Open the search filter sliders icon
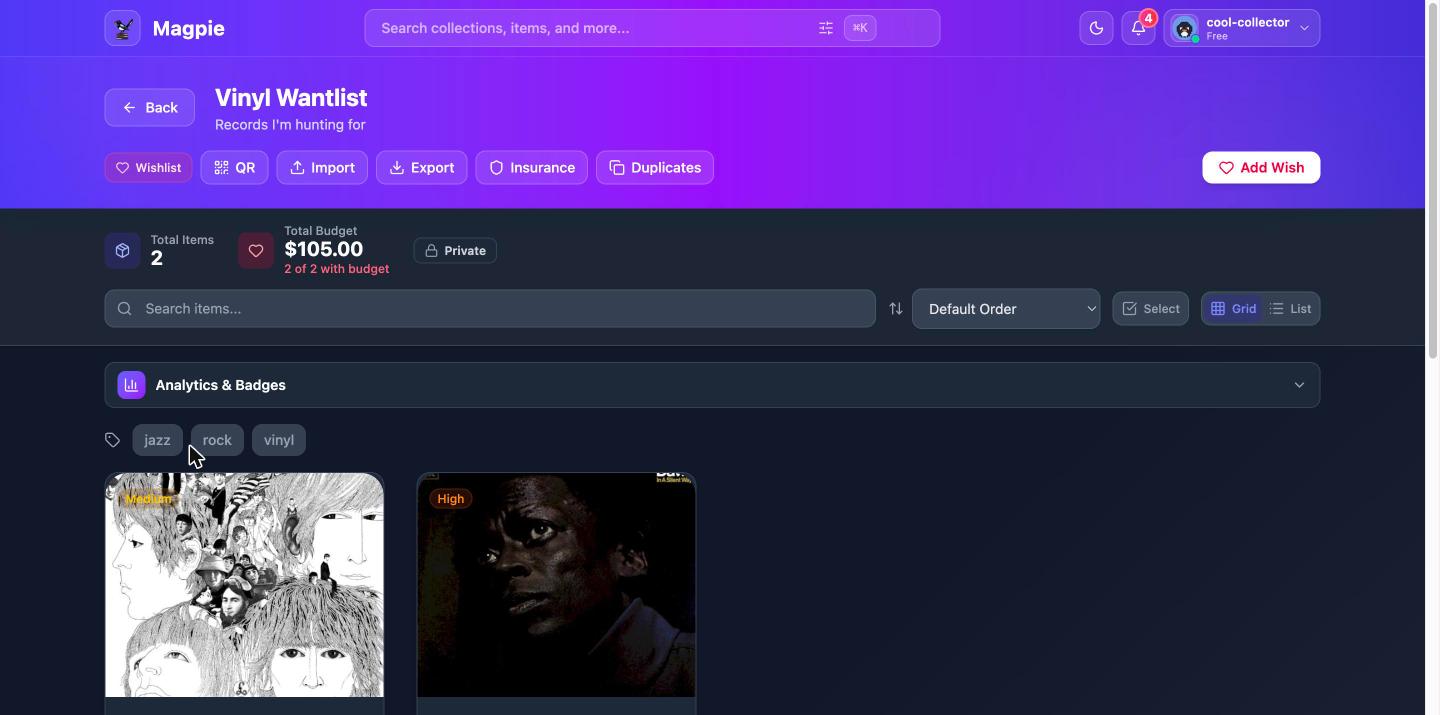This screenshot has width=1440, height=715. (x=826, y=28)
